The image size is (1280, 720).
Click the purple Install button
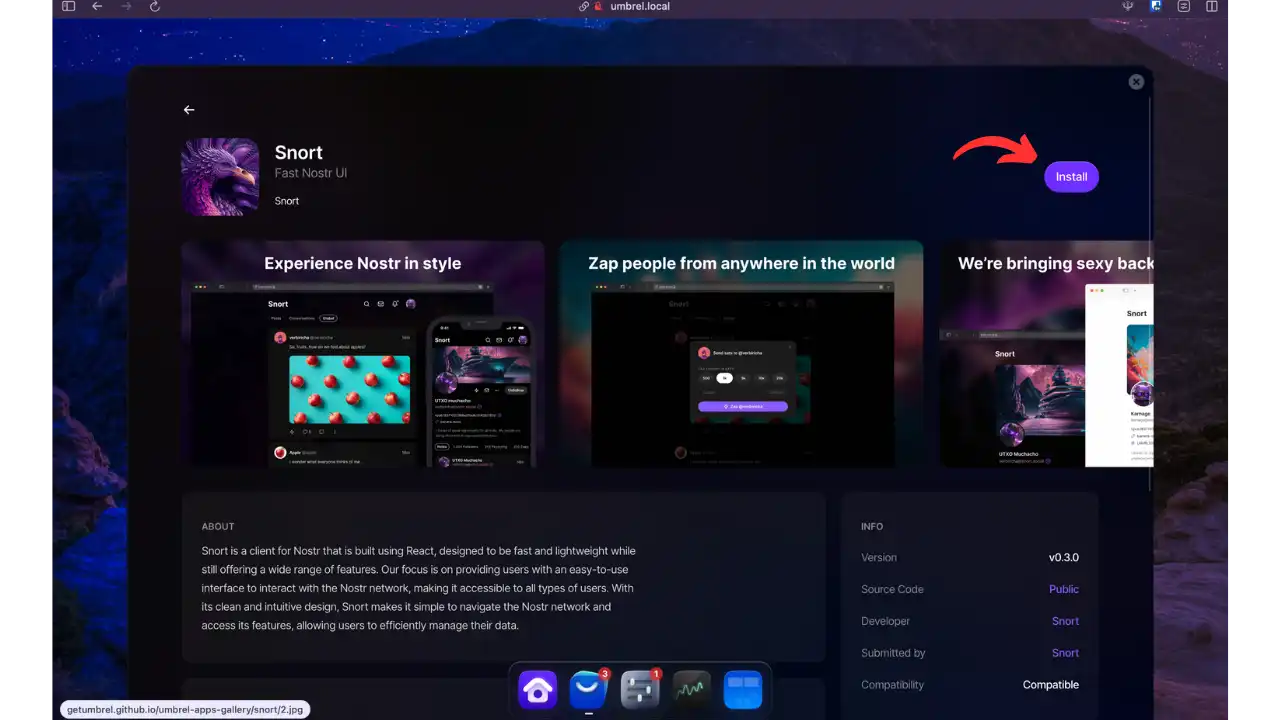click(1071, 177)
